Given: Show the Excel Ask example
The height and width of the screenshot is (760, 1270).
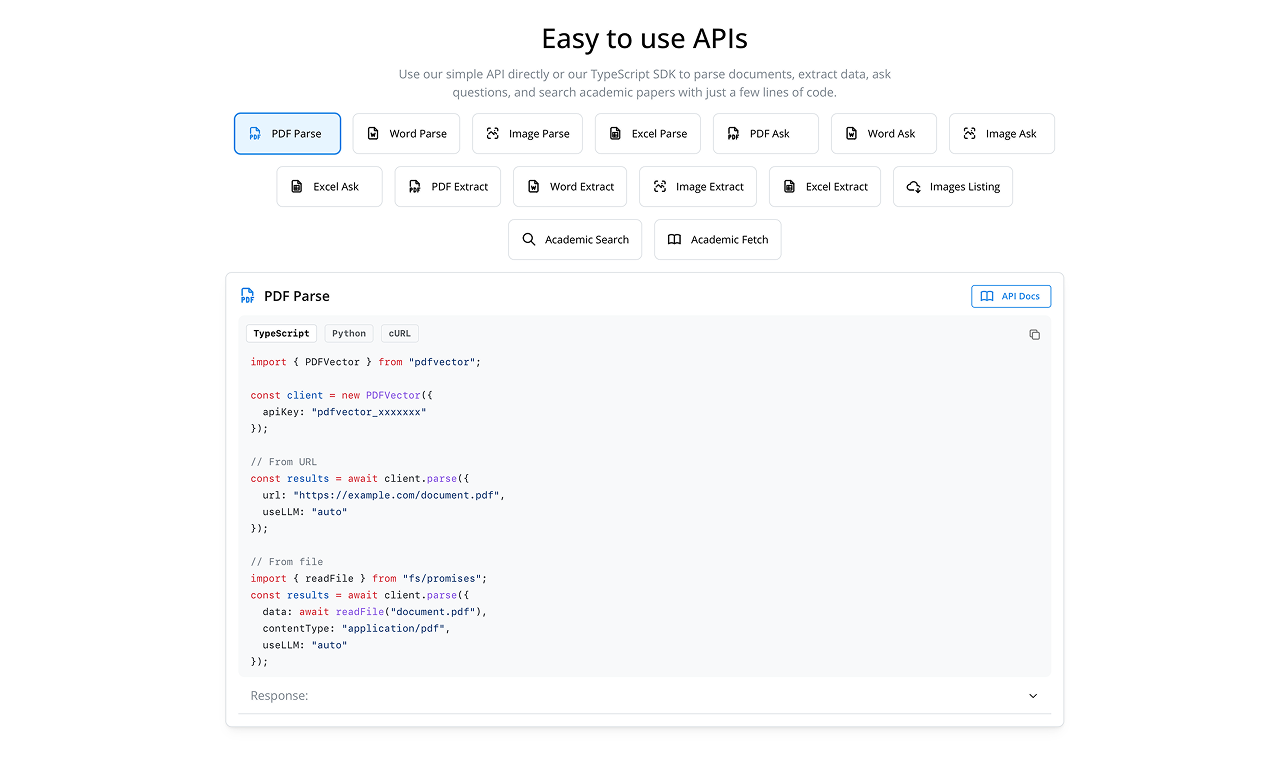Looking at the screenshot, I should point(330,187).
